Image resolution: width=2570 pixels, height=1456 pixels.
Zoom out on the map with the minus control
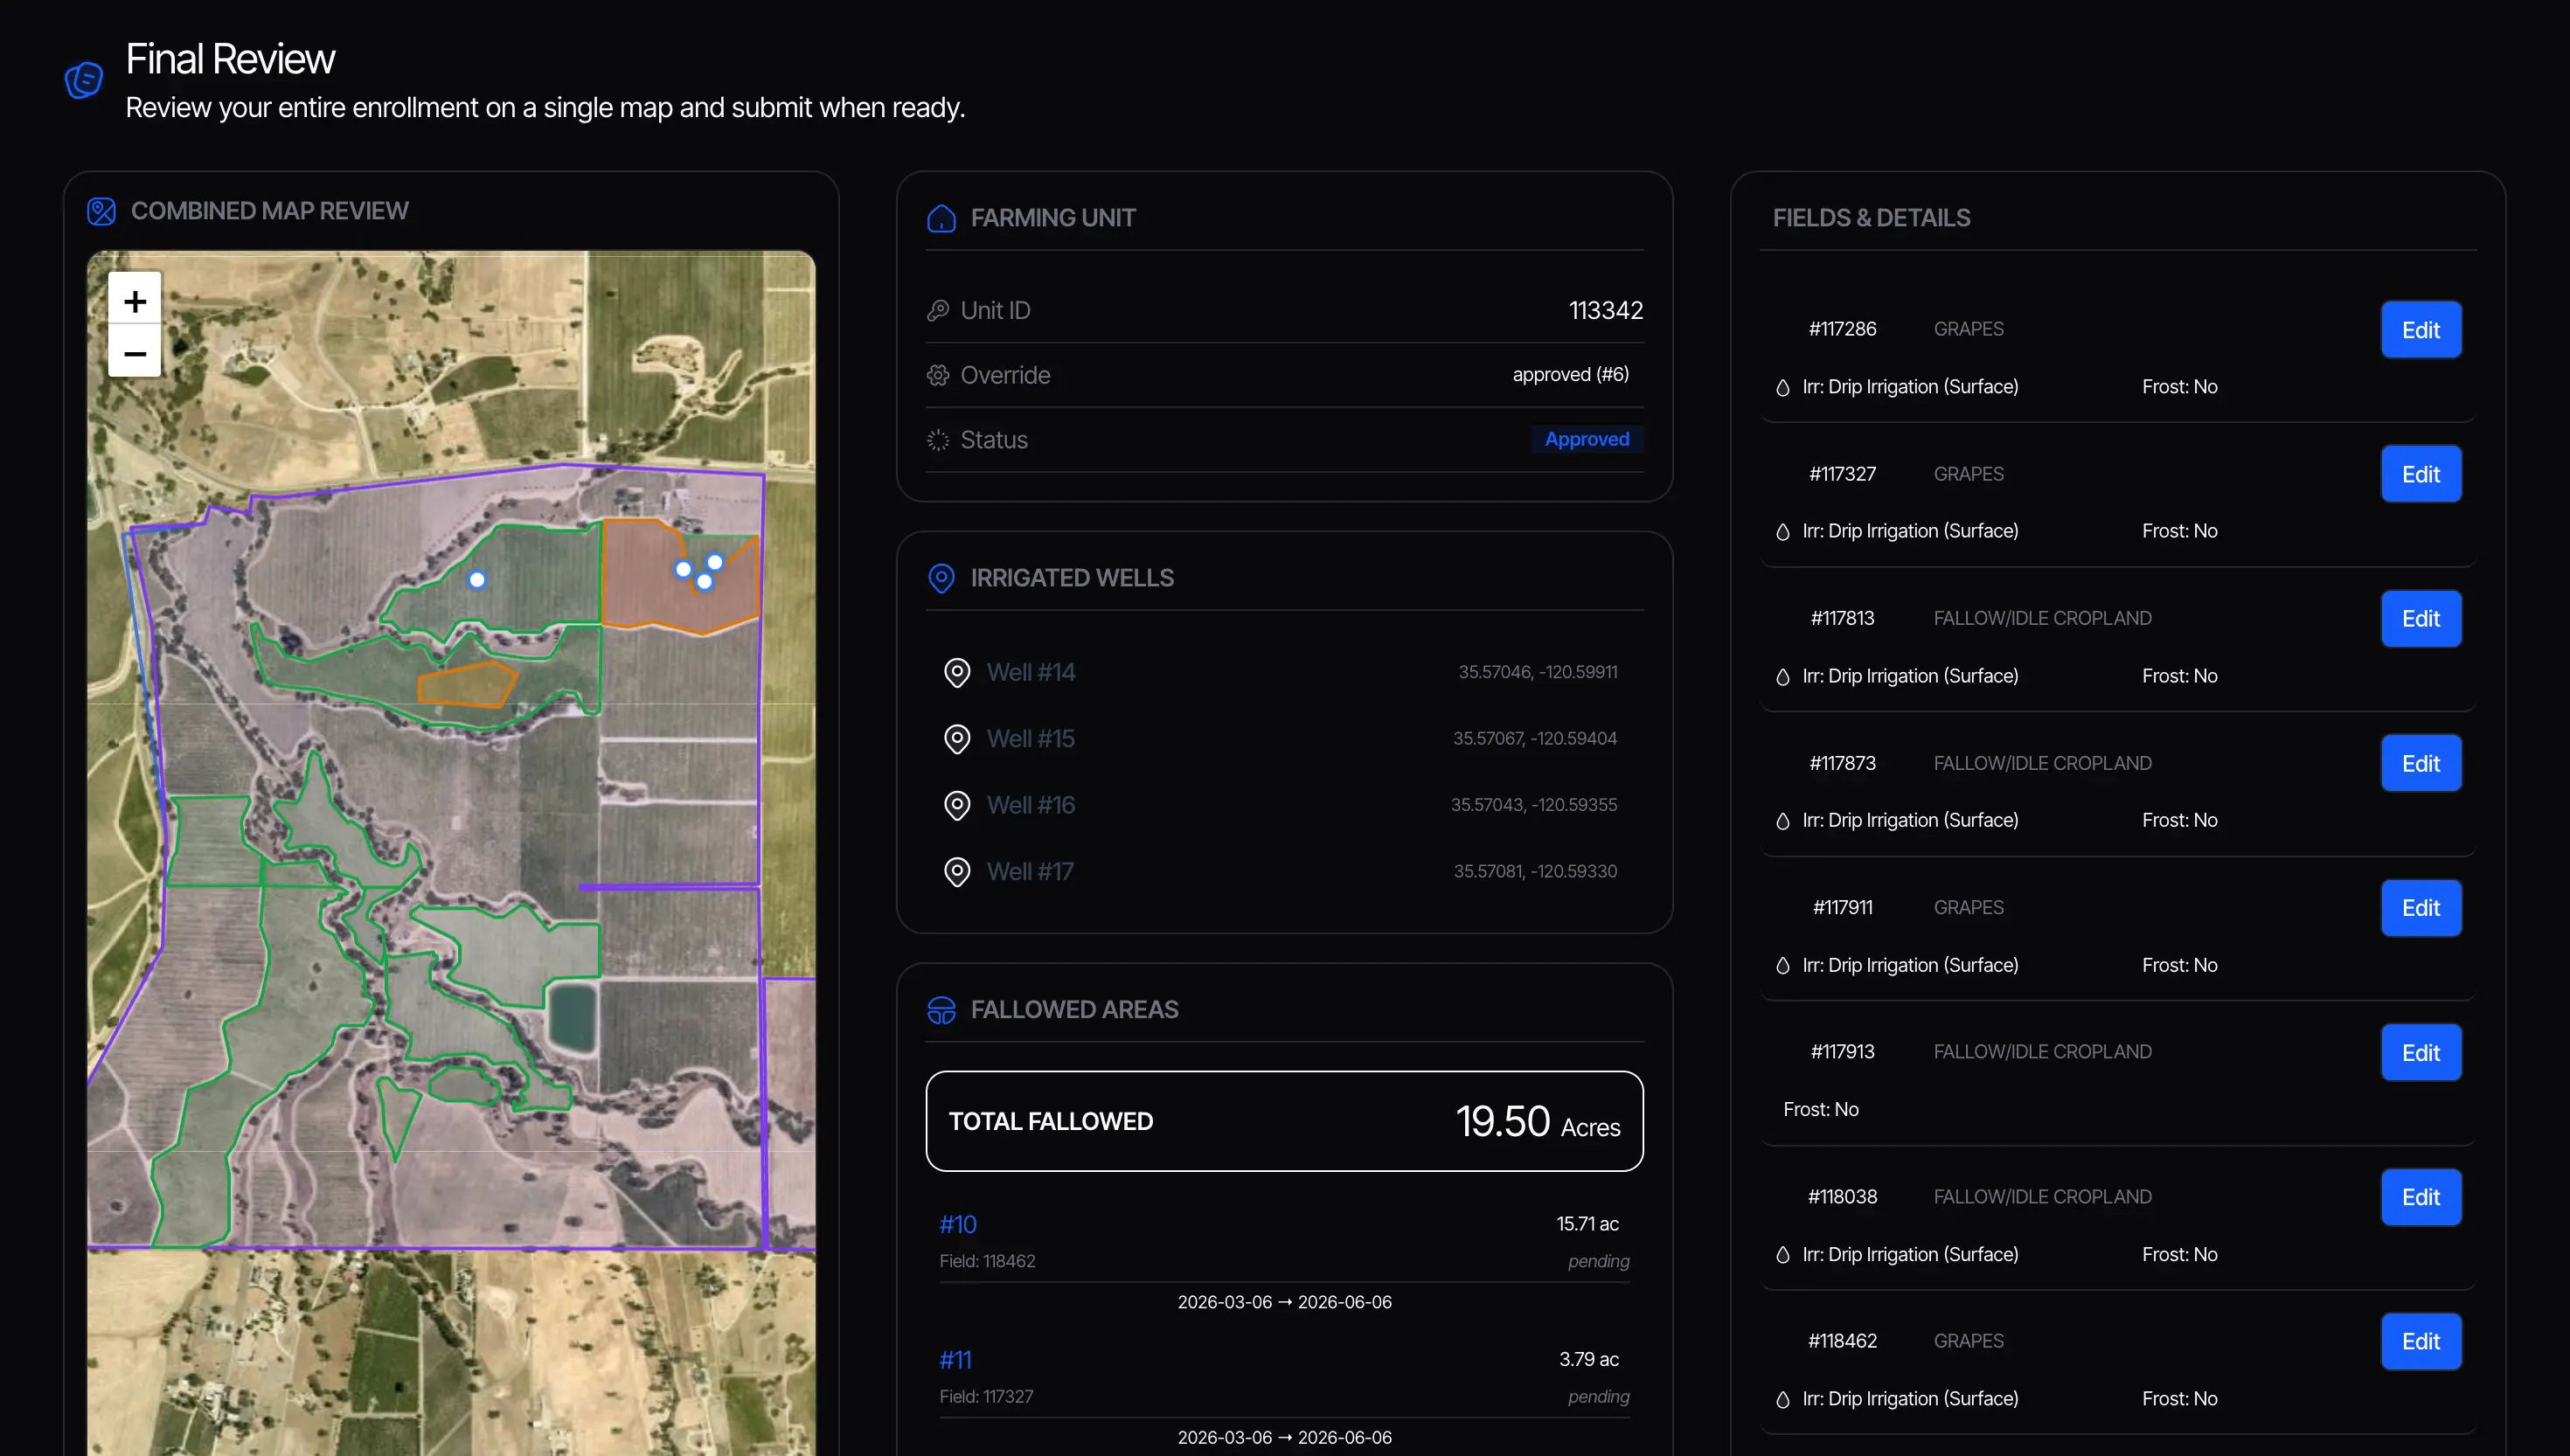[134, 353]
